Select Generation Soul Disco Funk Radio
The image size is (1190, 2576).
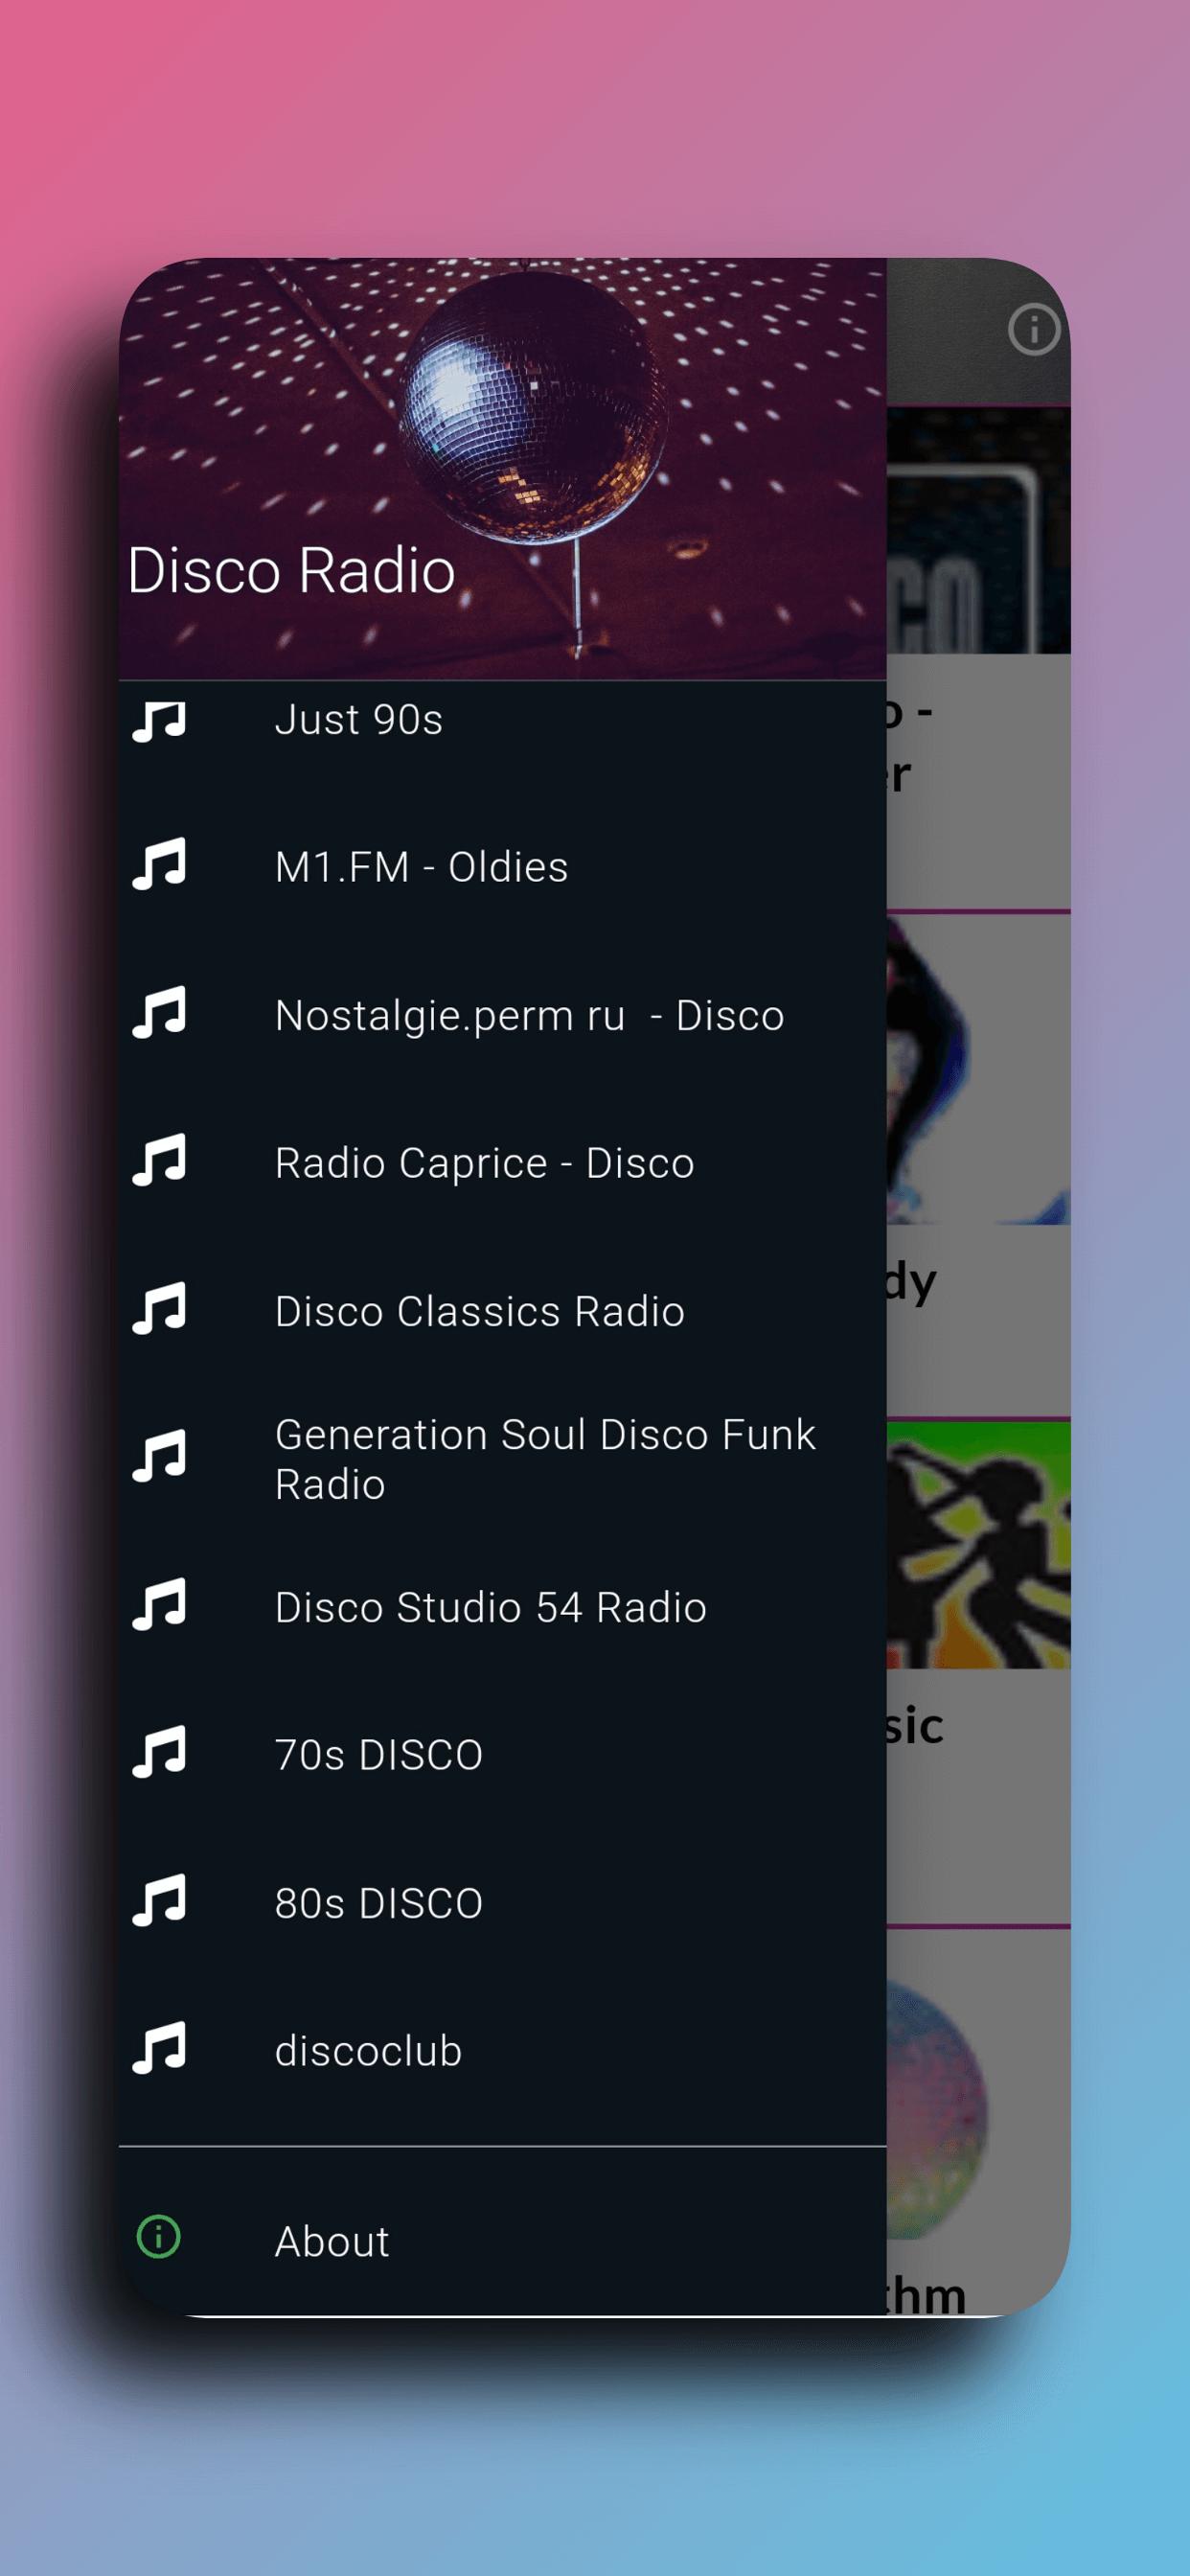coord(502,1459)
